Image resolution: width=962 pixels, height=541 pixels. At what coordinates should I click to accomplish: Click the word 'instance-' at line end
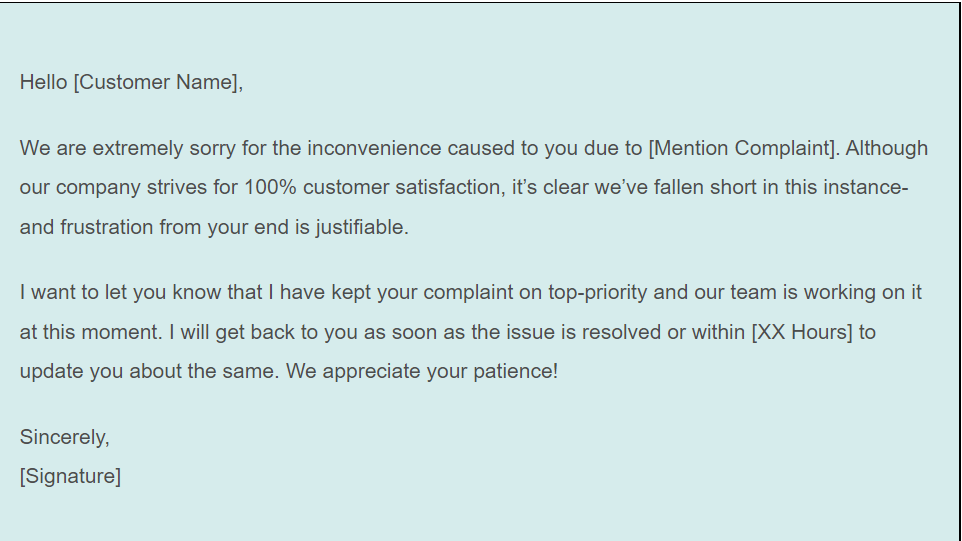[866, 187]
